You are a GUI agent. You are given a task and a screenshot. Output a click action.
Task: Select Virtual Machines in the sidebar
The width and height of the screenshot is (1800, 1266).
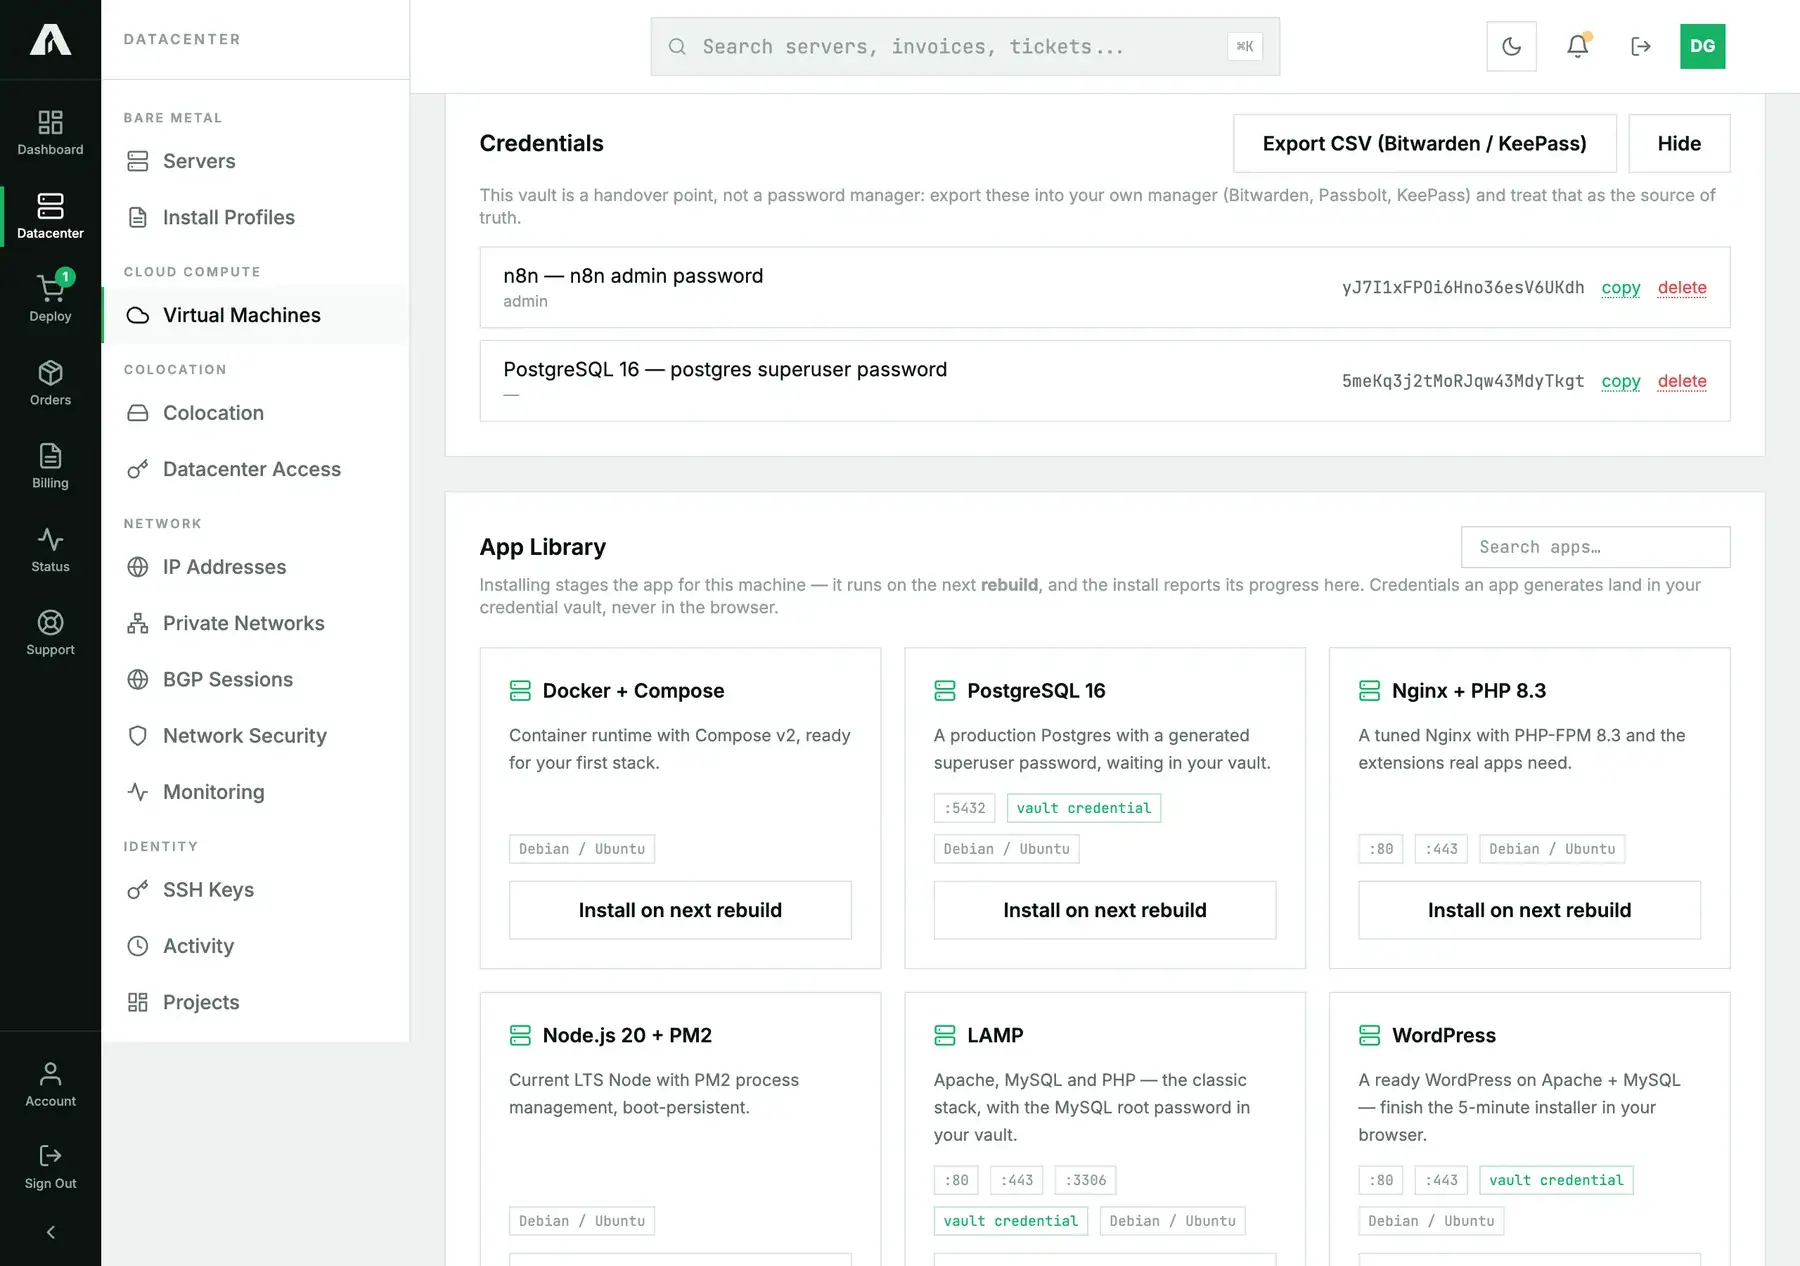pyautogui.click(x=255, y=315)
